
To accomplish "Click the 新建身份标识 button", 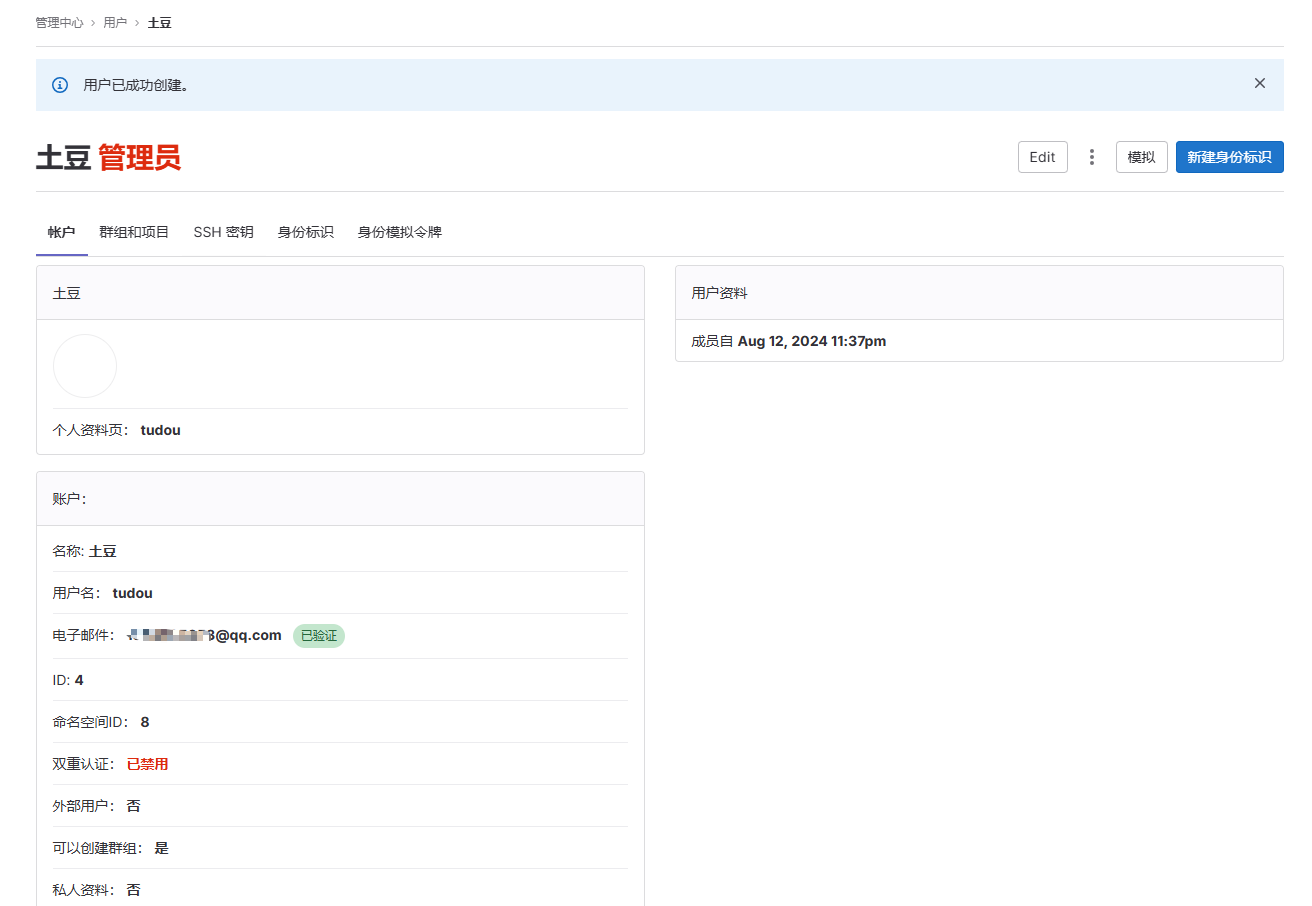I will tap(1229, 157).
